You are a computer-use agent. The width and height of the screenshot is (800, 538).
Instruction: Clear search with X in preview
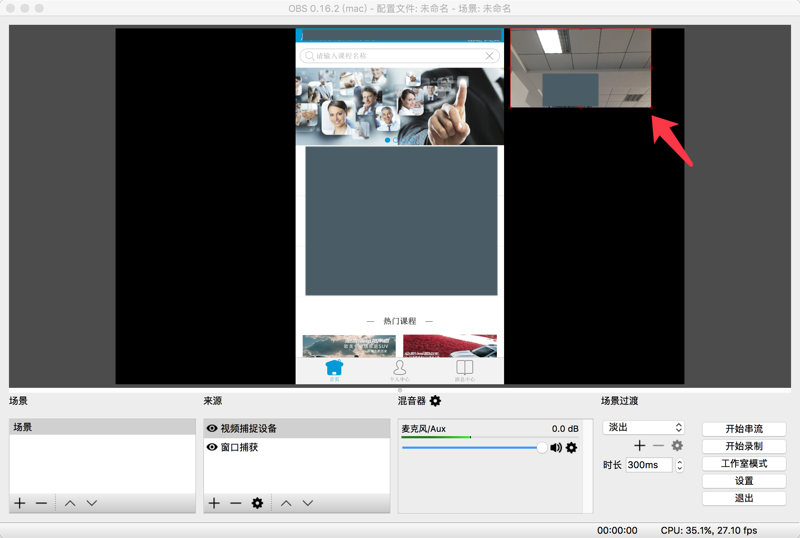(489, 56)
